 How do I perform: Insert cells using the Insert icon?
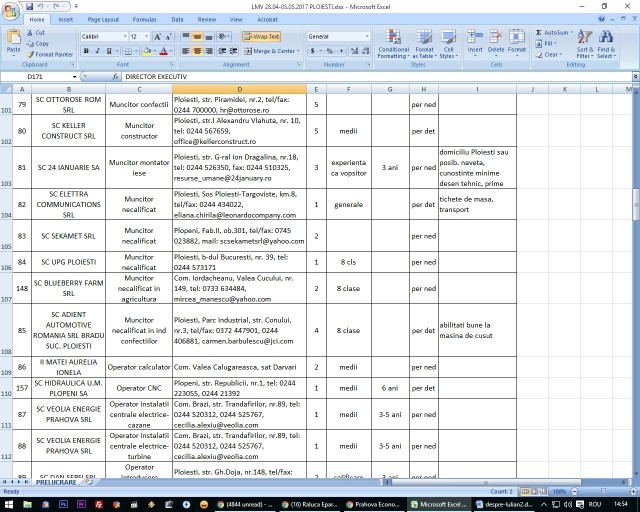click(475, 42)
